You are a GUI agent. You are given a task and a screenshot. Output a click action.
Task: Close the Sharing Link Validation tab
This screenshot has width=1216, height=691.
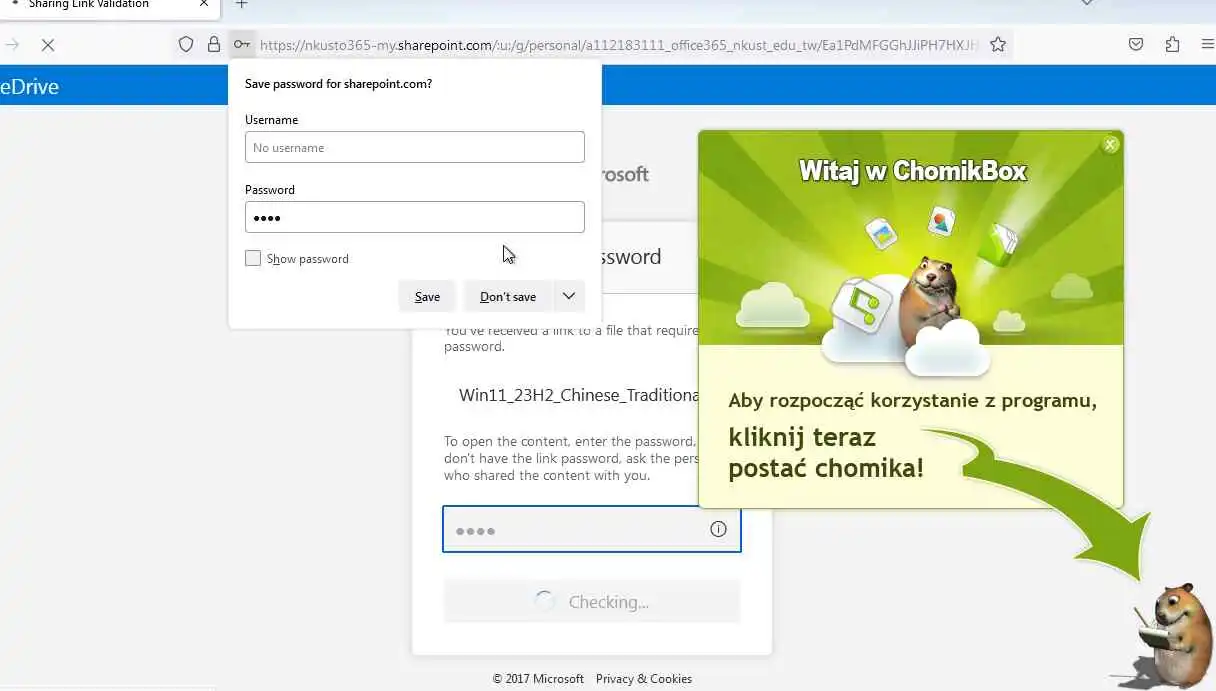[x=204, y=4]
